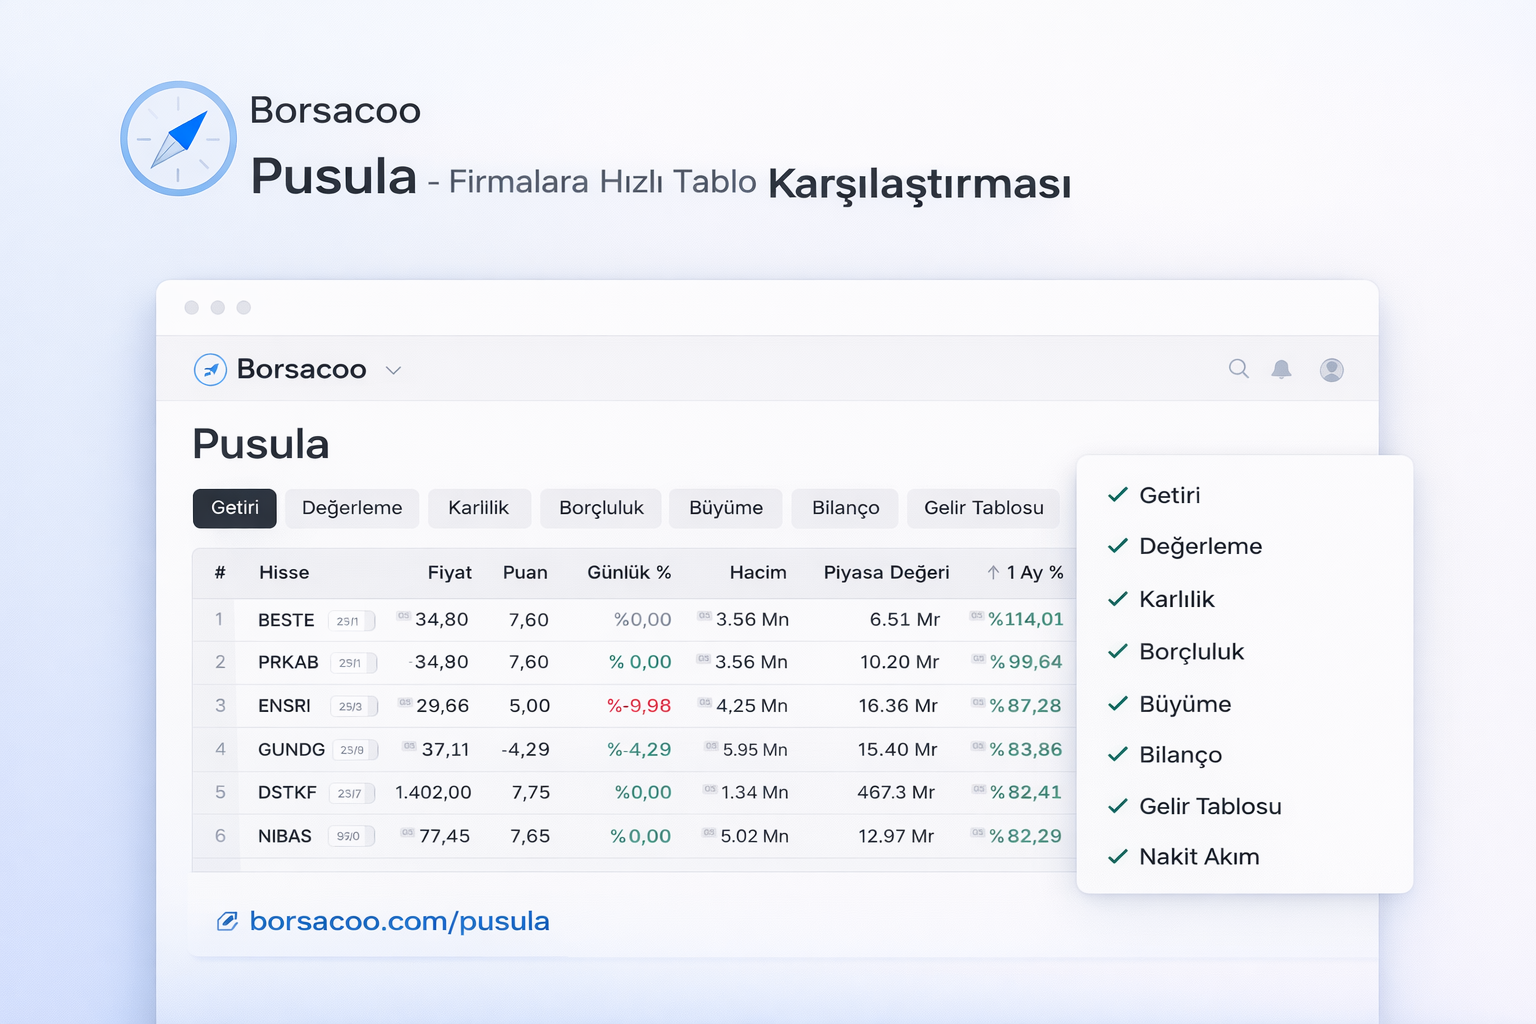This screenshot has width=1536, height=1024.
Task: Click the Büyüme filter button
Action: pyautogui.click(x=725, y=508)
